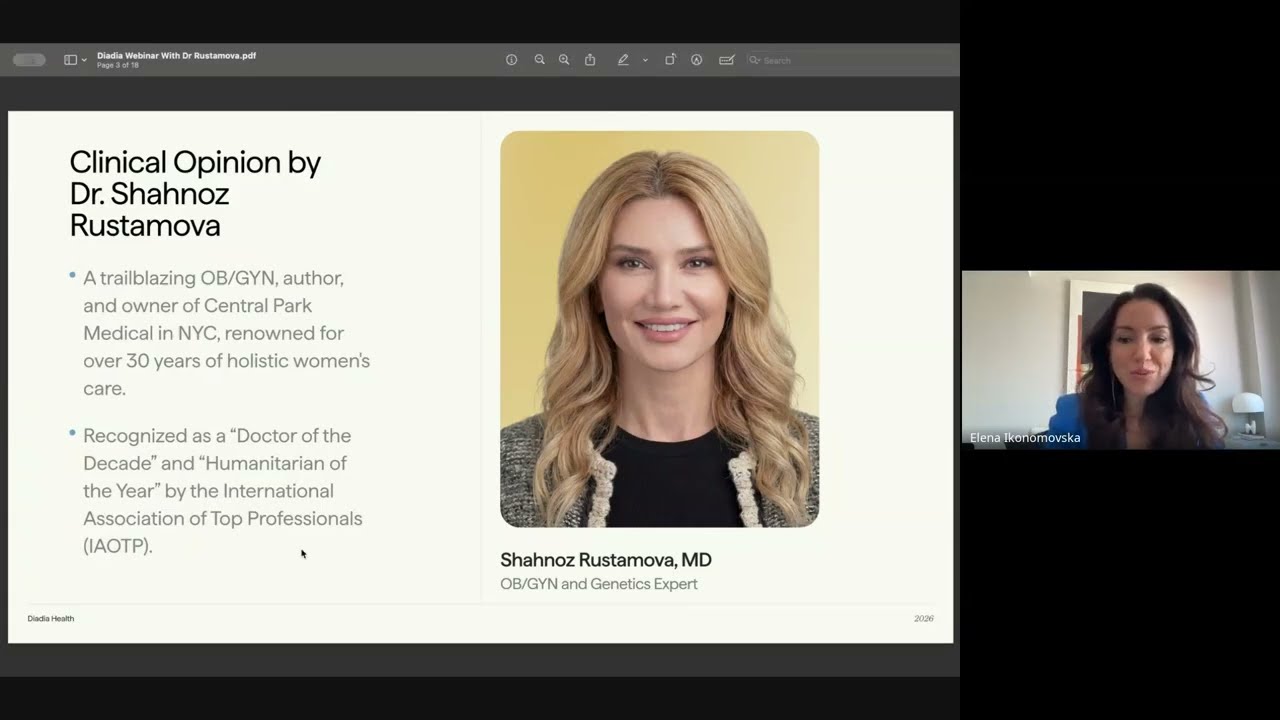Screen dimensions: 1280x720
Task: Show the Markup toolbar
Action: (x=696, y=60)
